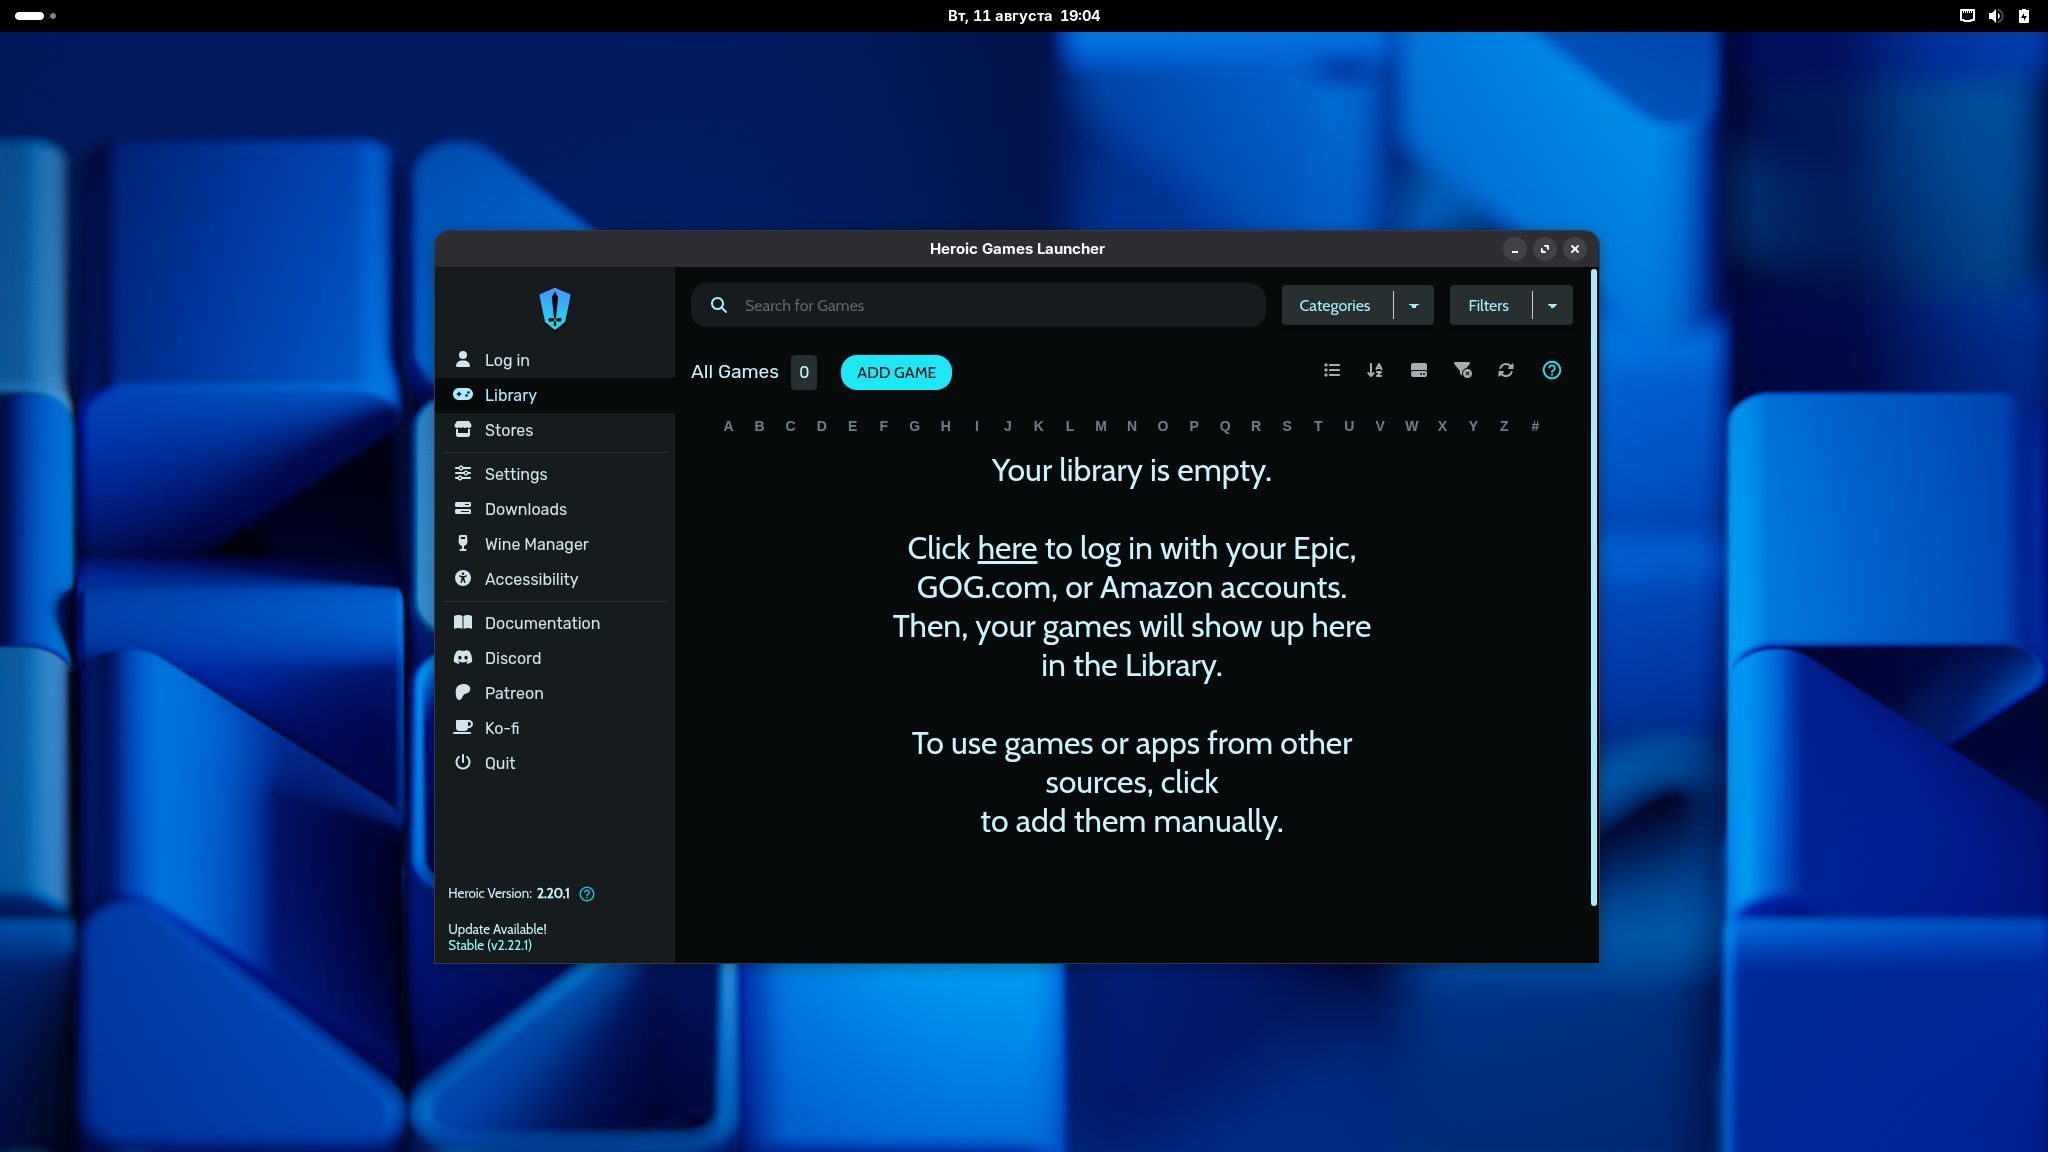Image resolution: width=2048 pixels, height=1152 pixels.
Task: Filter the library by the # symbol
Action: point(1535,426)
